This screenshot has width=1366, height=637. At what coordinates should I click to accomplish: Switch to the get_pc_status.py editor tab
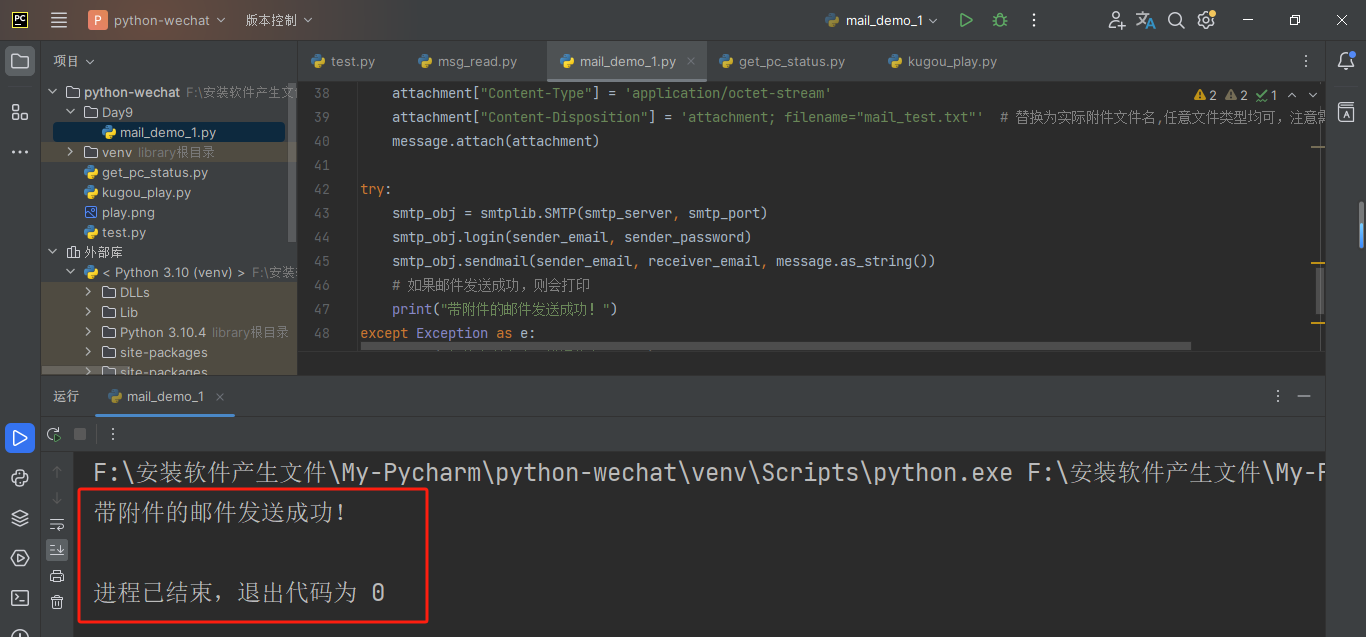tap(791, 61)
